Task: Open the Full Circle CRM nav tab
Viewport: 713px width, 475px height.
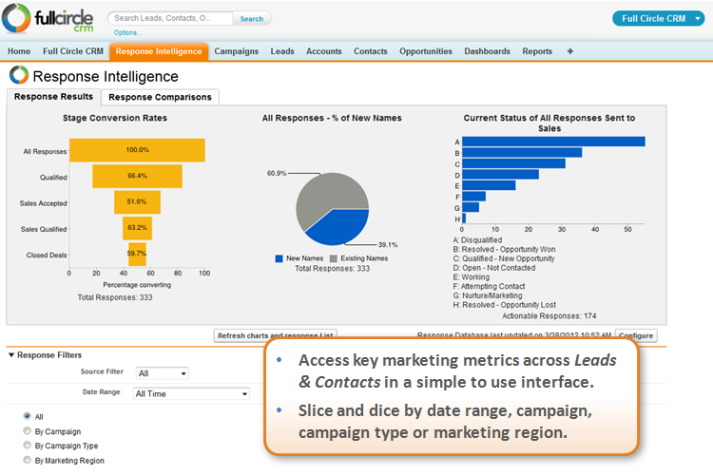Action: pyautogui.click(x=73, y=51)
